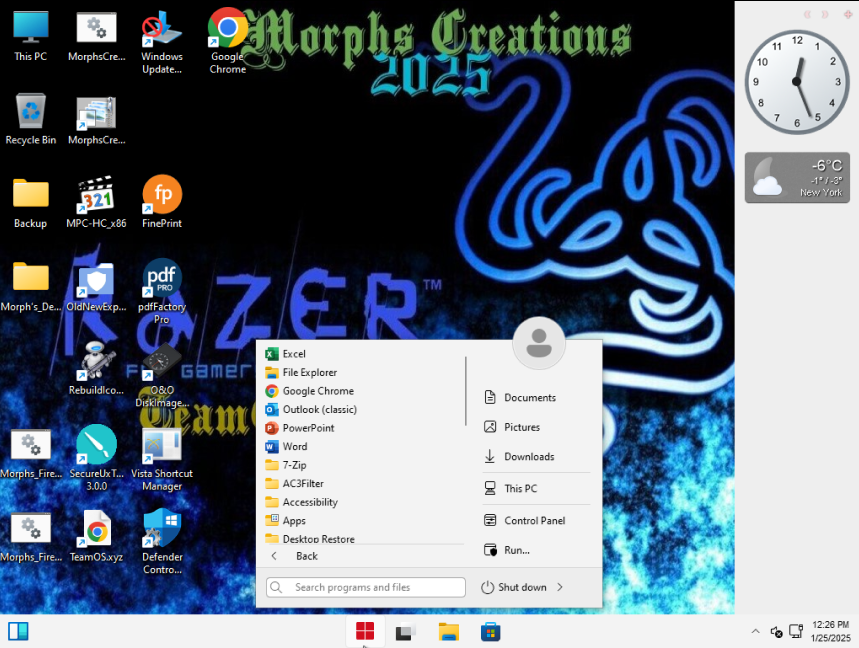Open the Widgets button on taskbar
This screenshot has height=648, width=859.
(x=18, y=632)
